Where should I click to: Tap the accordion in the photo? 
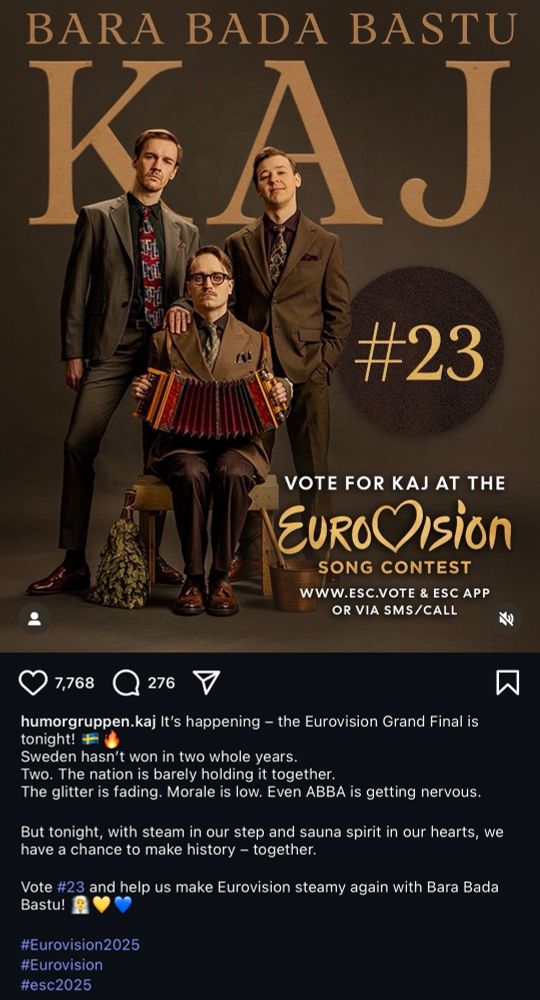(x=212, y=402)
